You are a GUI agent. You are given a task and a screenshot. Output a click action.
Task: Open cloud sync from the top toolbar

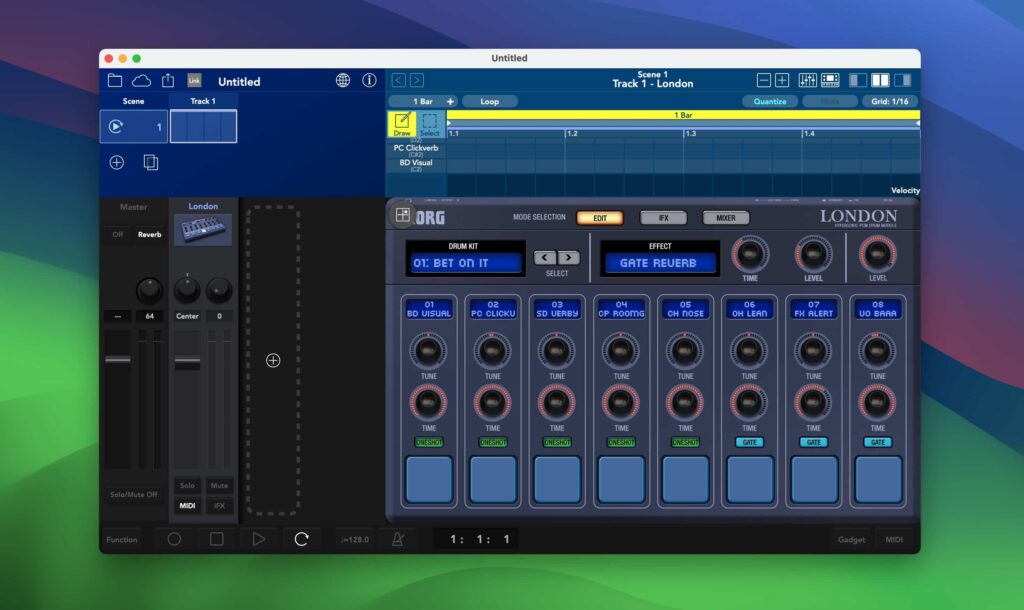141,80
